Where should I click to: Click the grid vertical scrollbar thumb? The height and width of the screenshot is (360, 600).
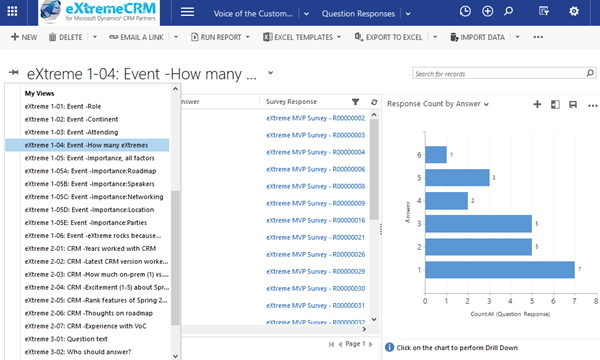click(374, 169)
